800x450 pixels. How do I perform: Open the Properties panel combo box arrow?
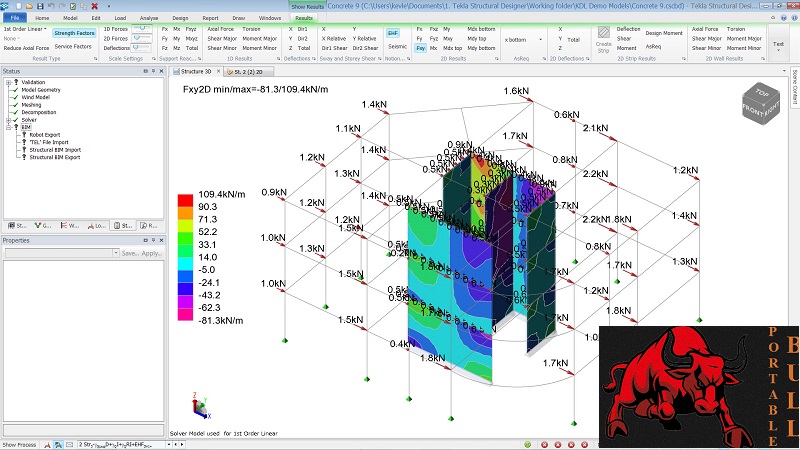pyautogui.click(x=116, y=253)
